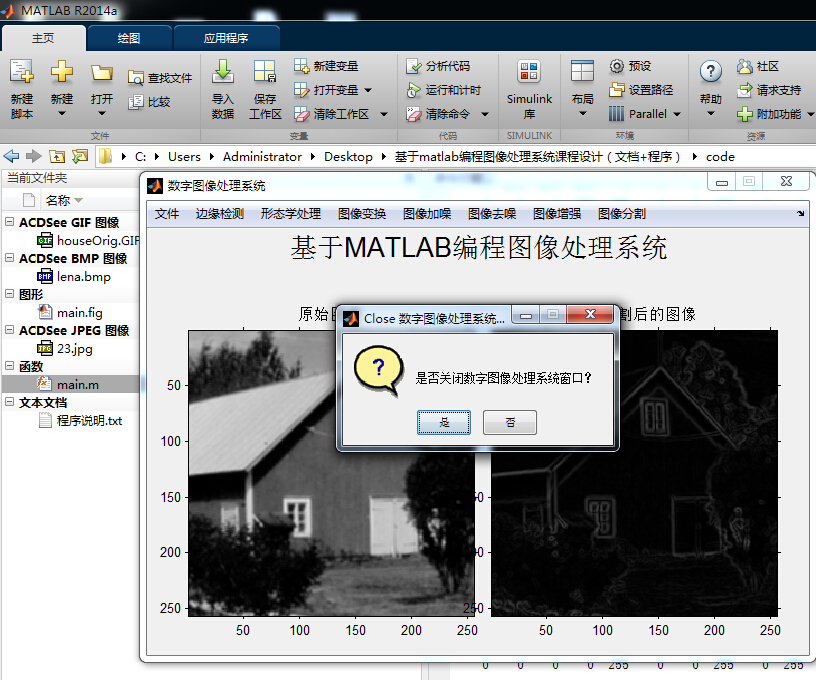Click the up-one-level folder icon

click(57, 156)
